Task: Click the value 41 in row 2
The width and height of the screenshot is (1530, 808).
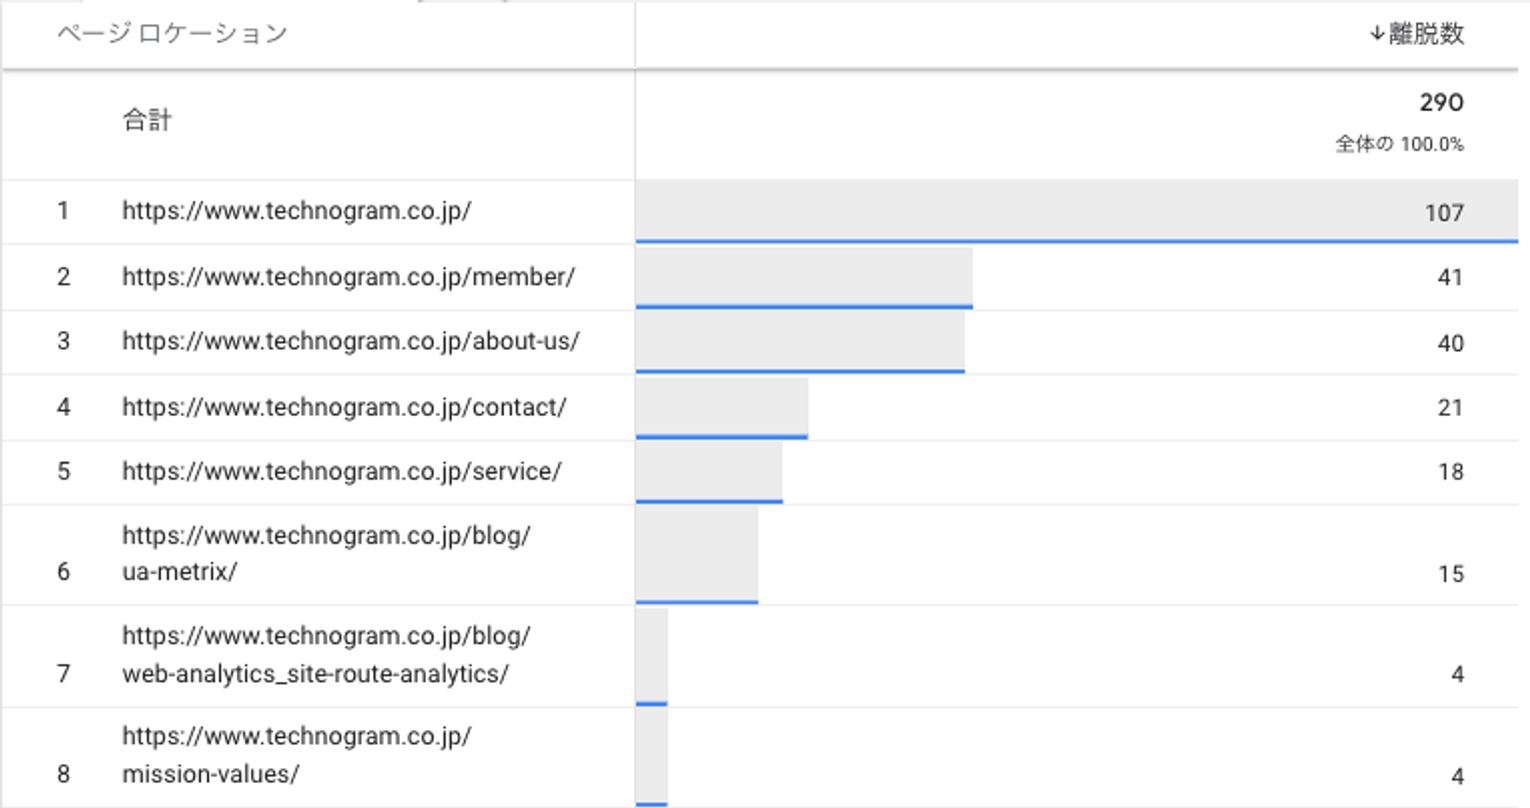Action: coord(1450,278)
